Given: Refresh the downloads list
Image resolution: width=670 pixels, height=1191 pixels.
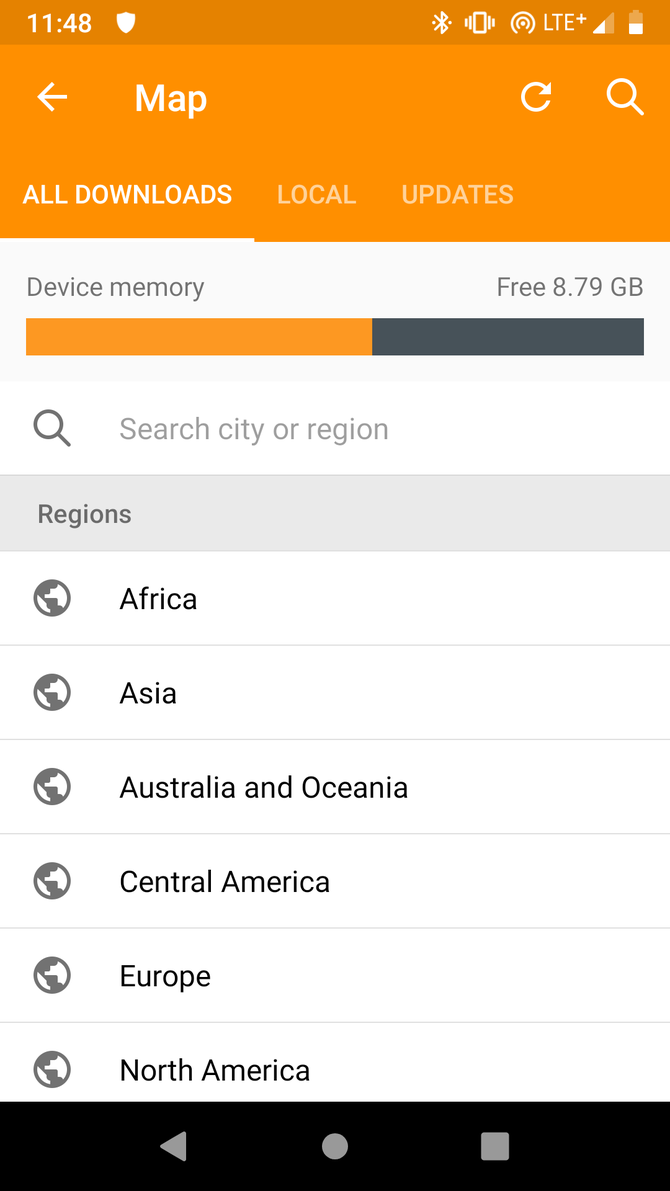Looking at the screenshot, I should point(536,97).
